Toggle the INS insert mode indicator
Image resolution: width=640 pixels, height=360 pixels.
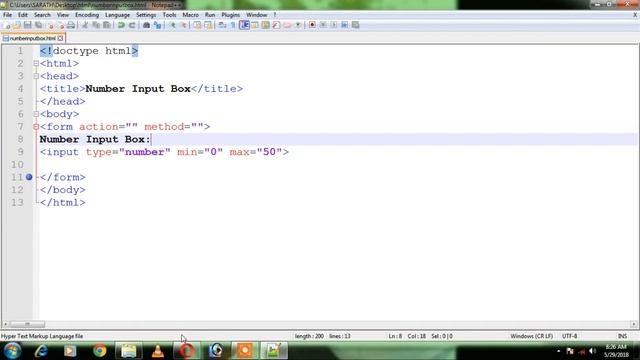coord(622,336)
